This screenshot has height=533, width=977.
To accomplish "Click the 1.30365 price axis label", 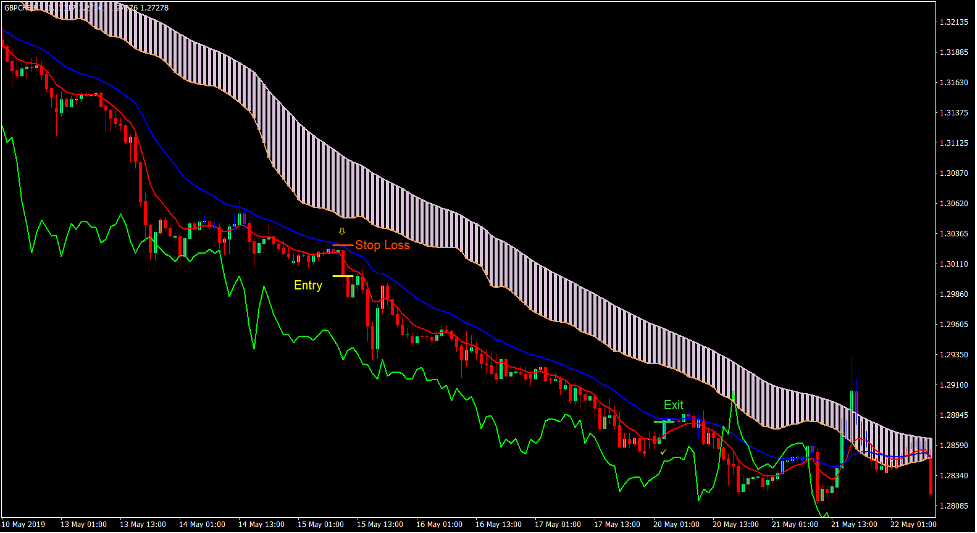I will 954,234.
